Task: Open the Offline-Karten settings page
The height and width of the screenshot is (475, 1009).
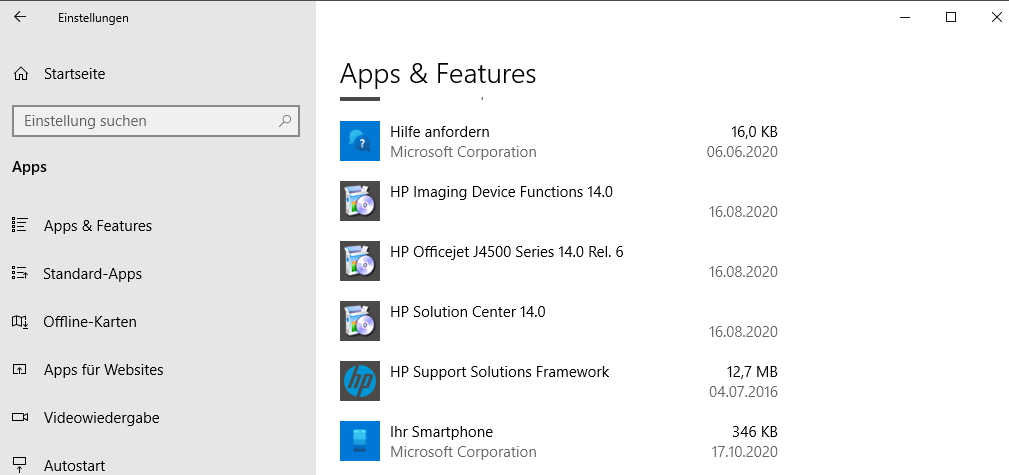Action: coord(90,322)
